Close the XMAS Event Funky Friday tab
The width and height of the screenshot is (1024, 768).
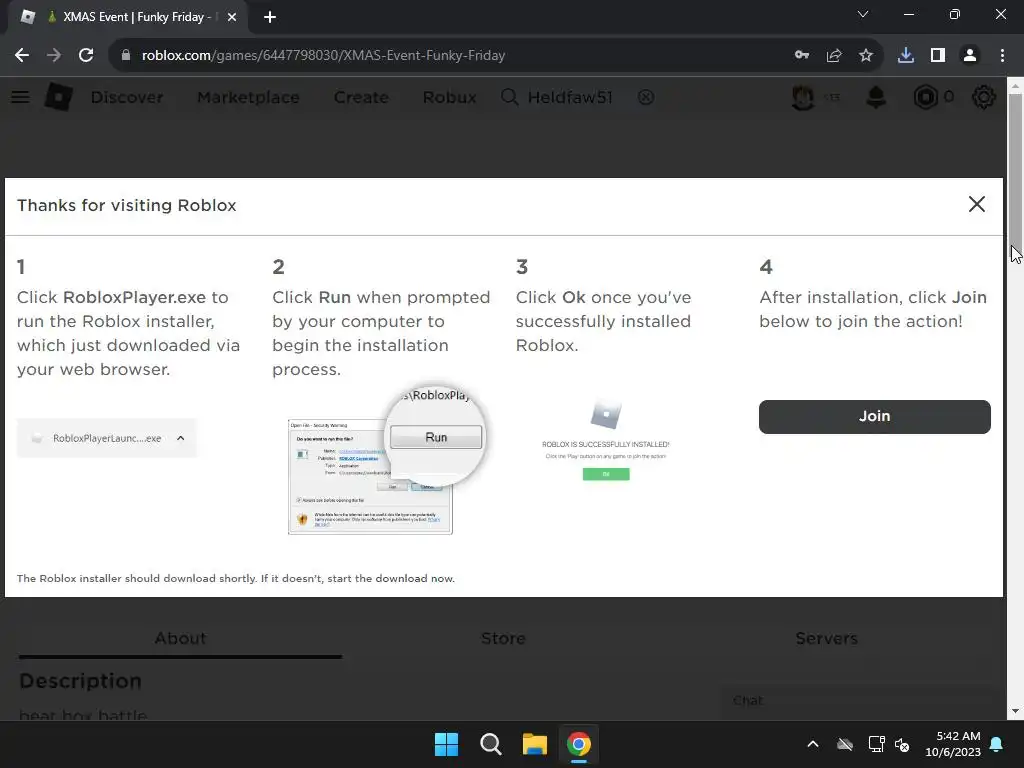pyautogui.click(x=232, y=18)
